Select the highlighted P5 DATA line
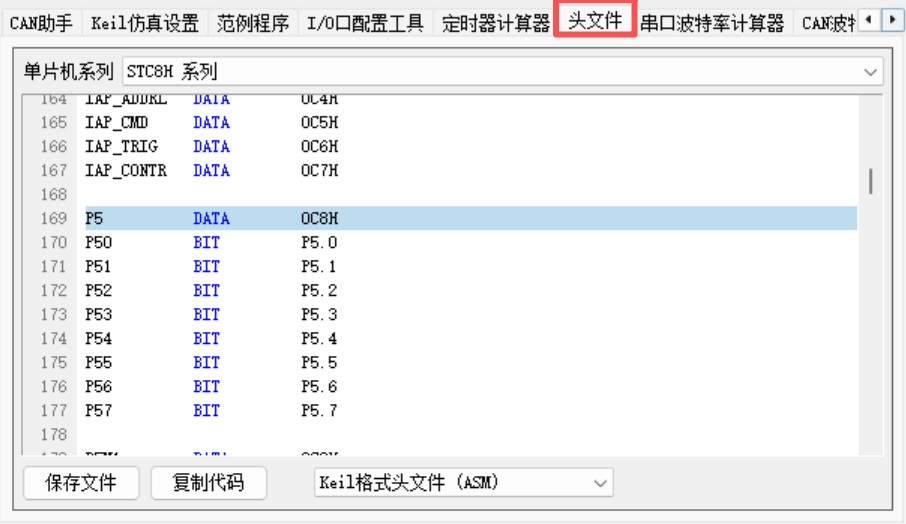 click(x=471, y=218)
